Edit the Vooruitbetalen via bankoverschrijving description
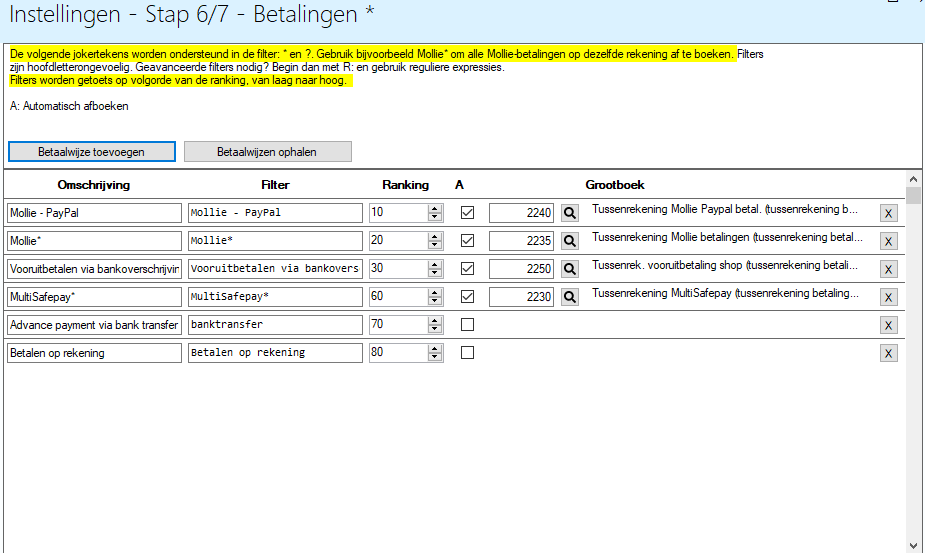The height and width of the screenshot is (553, 925). tap(94, 269)
